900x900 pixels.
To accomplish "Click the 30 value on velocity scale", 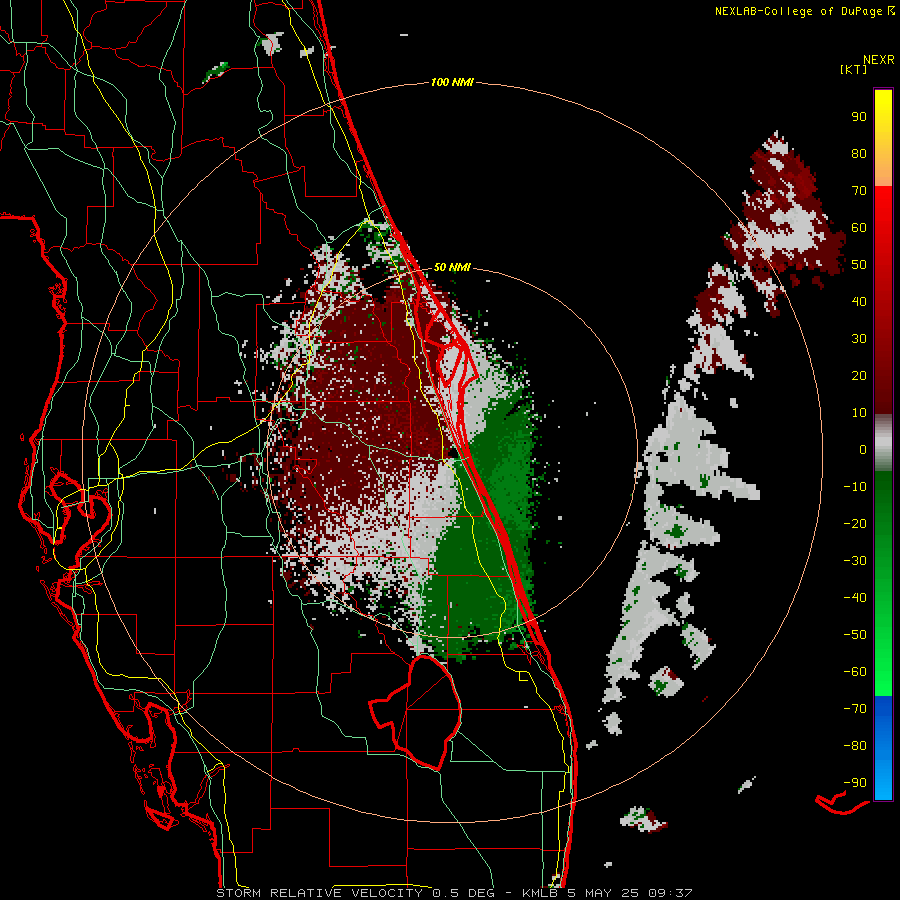I will click(859, 339).
